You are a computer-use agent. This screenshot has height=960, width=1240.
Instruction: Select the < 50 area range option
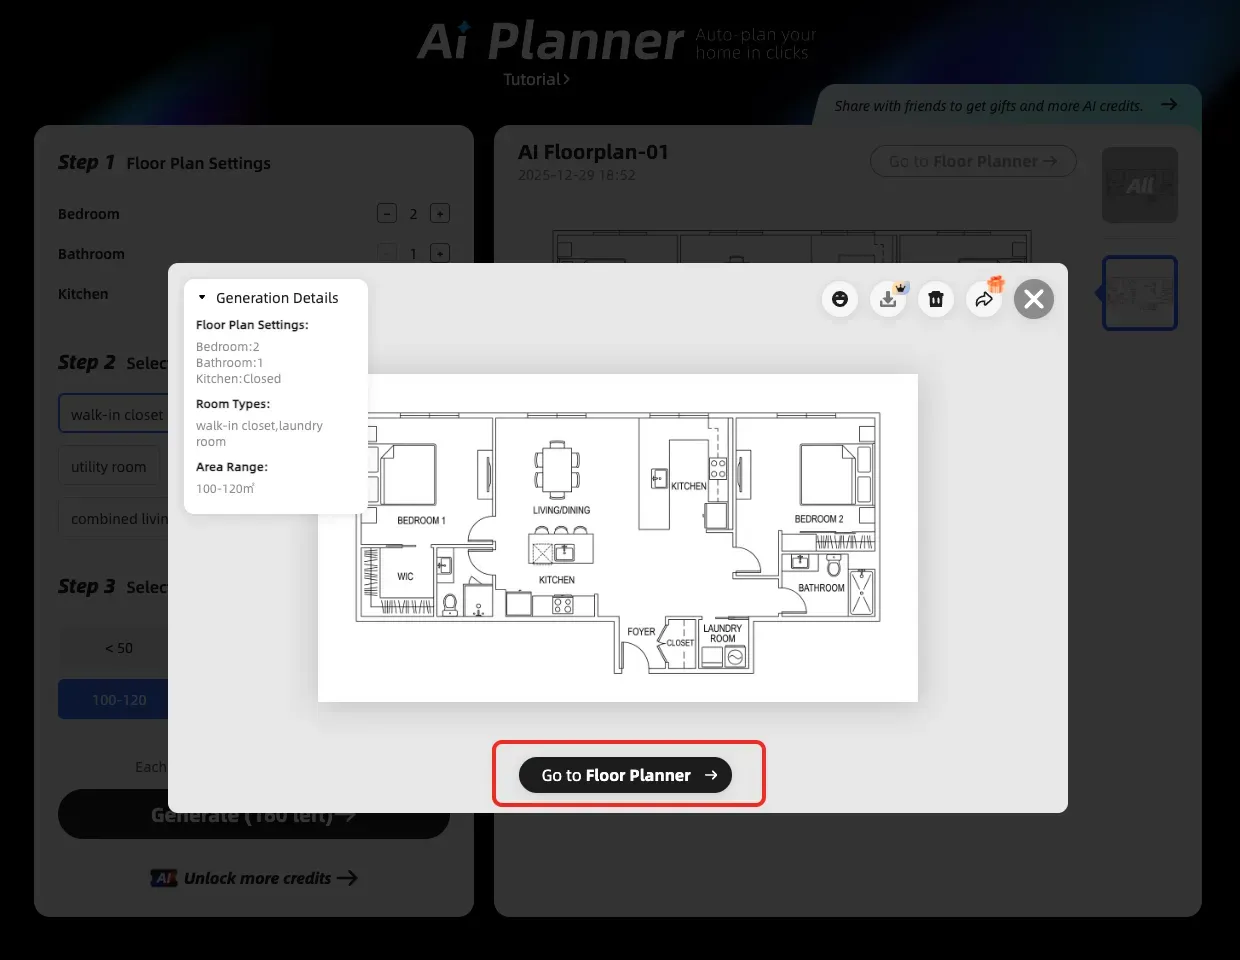(x=117, y=648)
